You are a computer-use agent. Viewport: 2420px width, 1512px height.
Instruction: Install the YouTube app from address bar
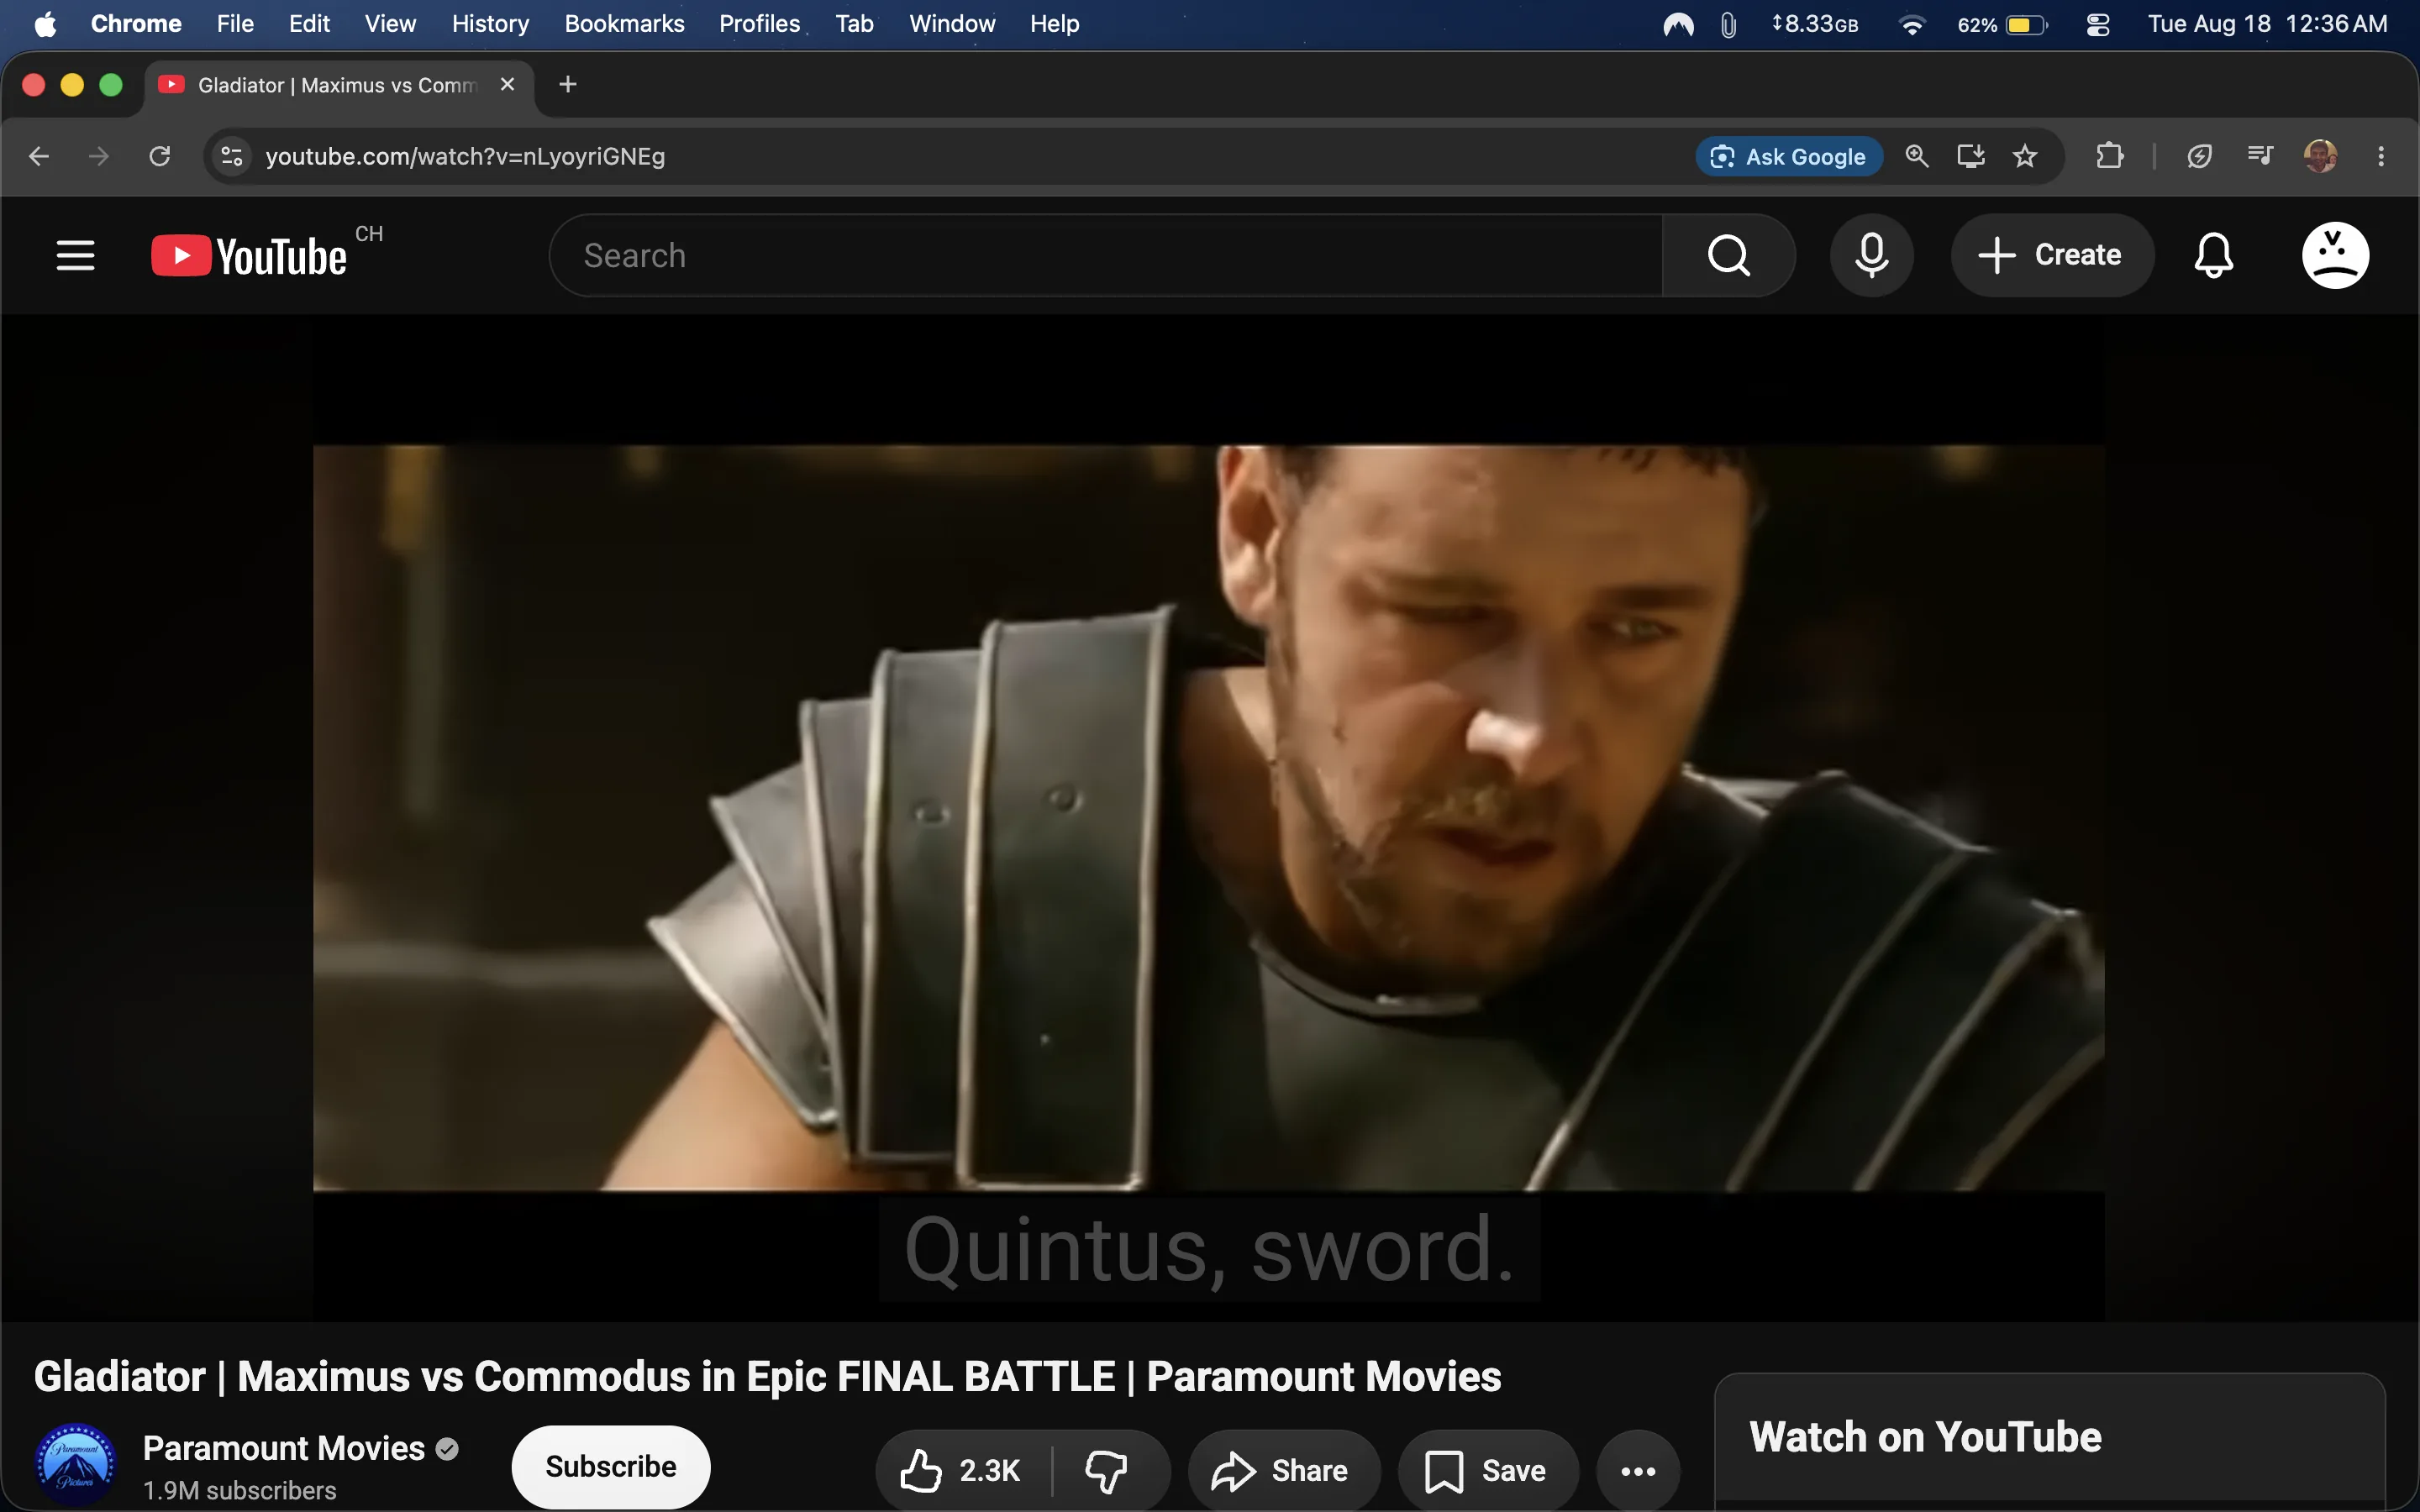click(x=1971, y=156)
